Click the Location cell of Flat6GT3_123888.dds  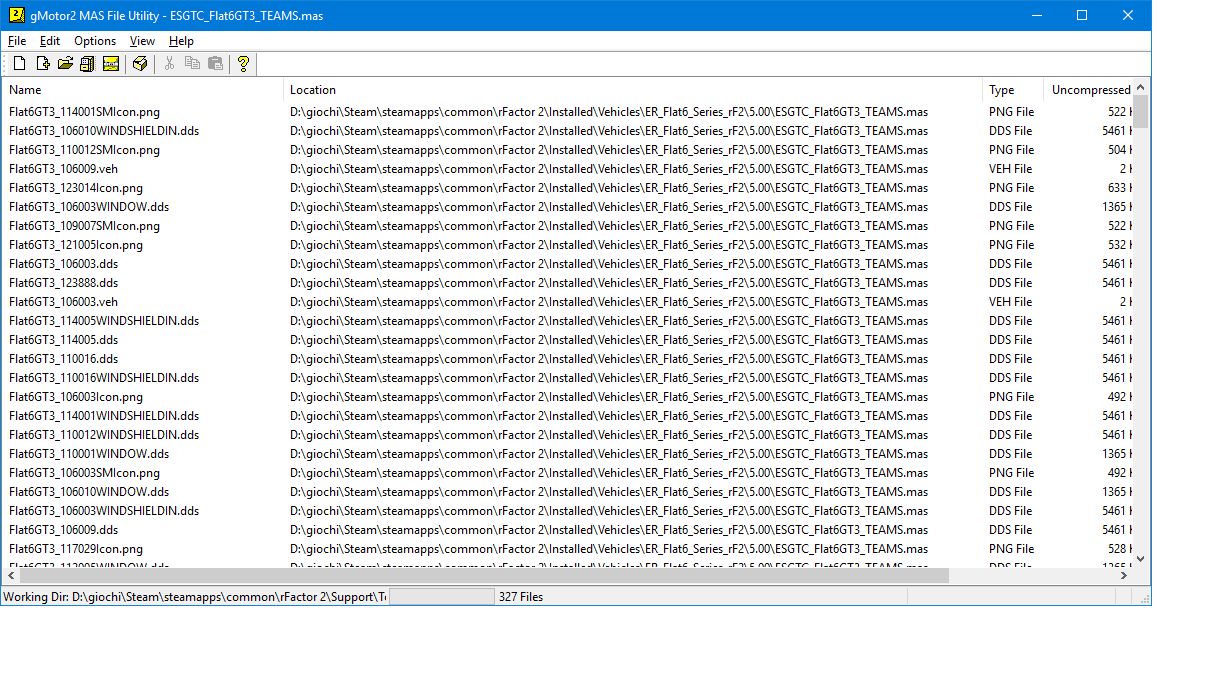coord(609,283)
